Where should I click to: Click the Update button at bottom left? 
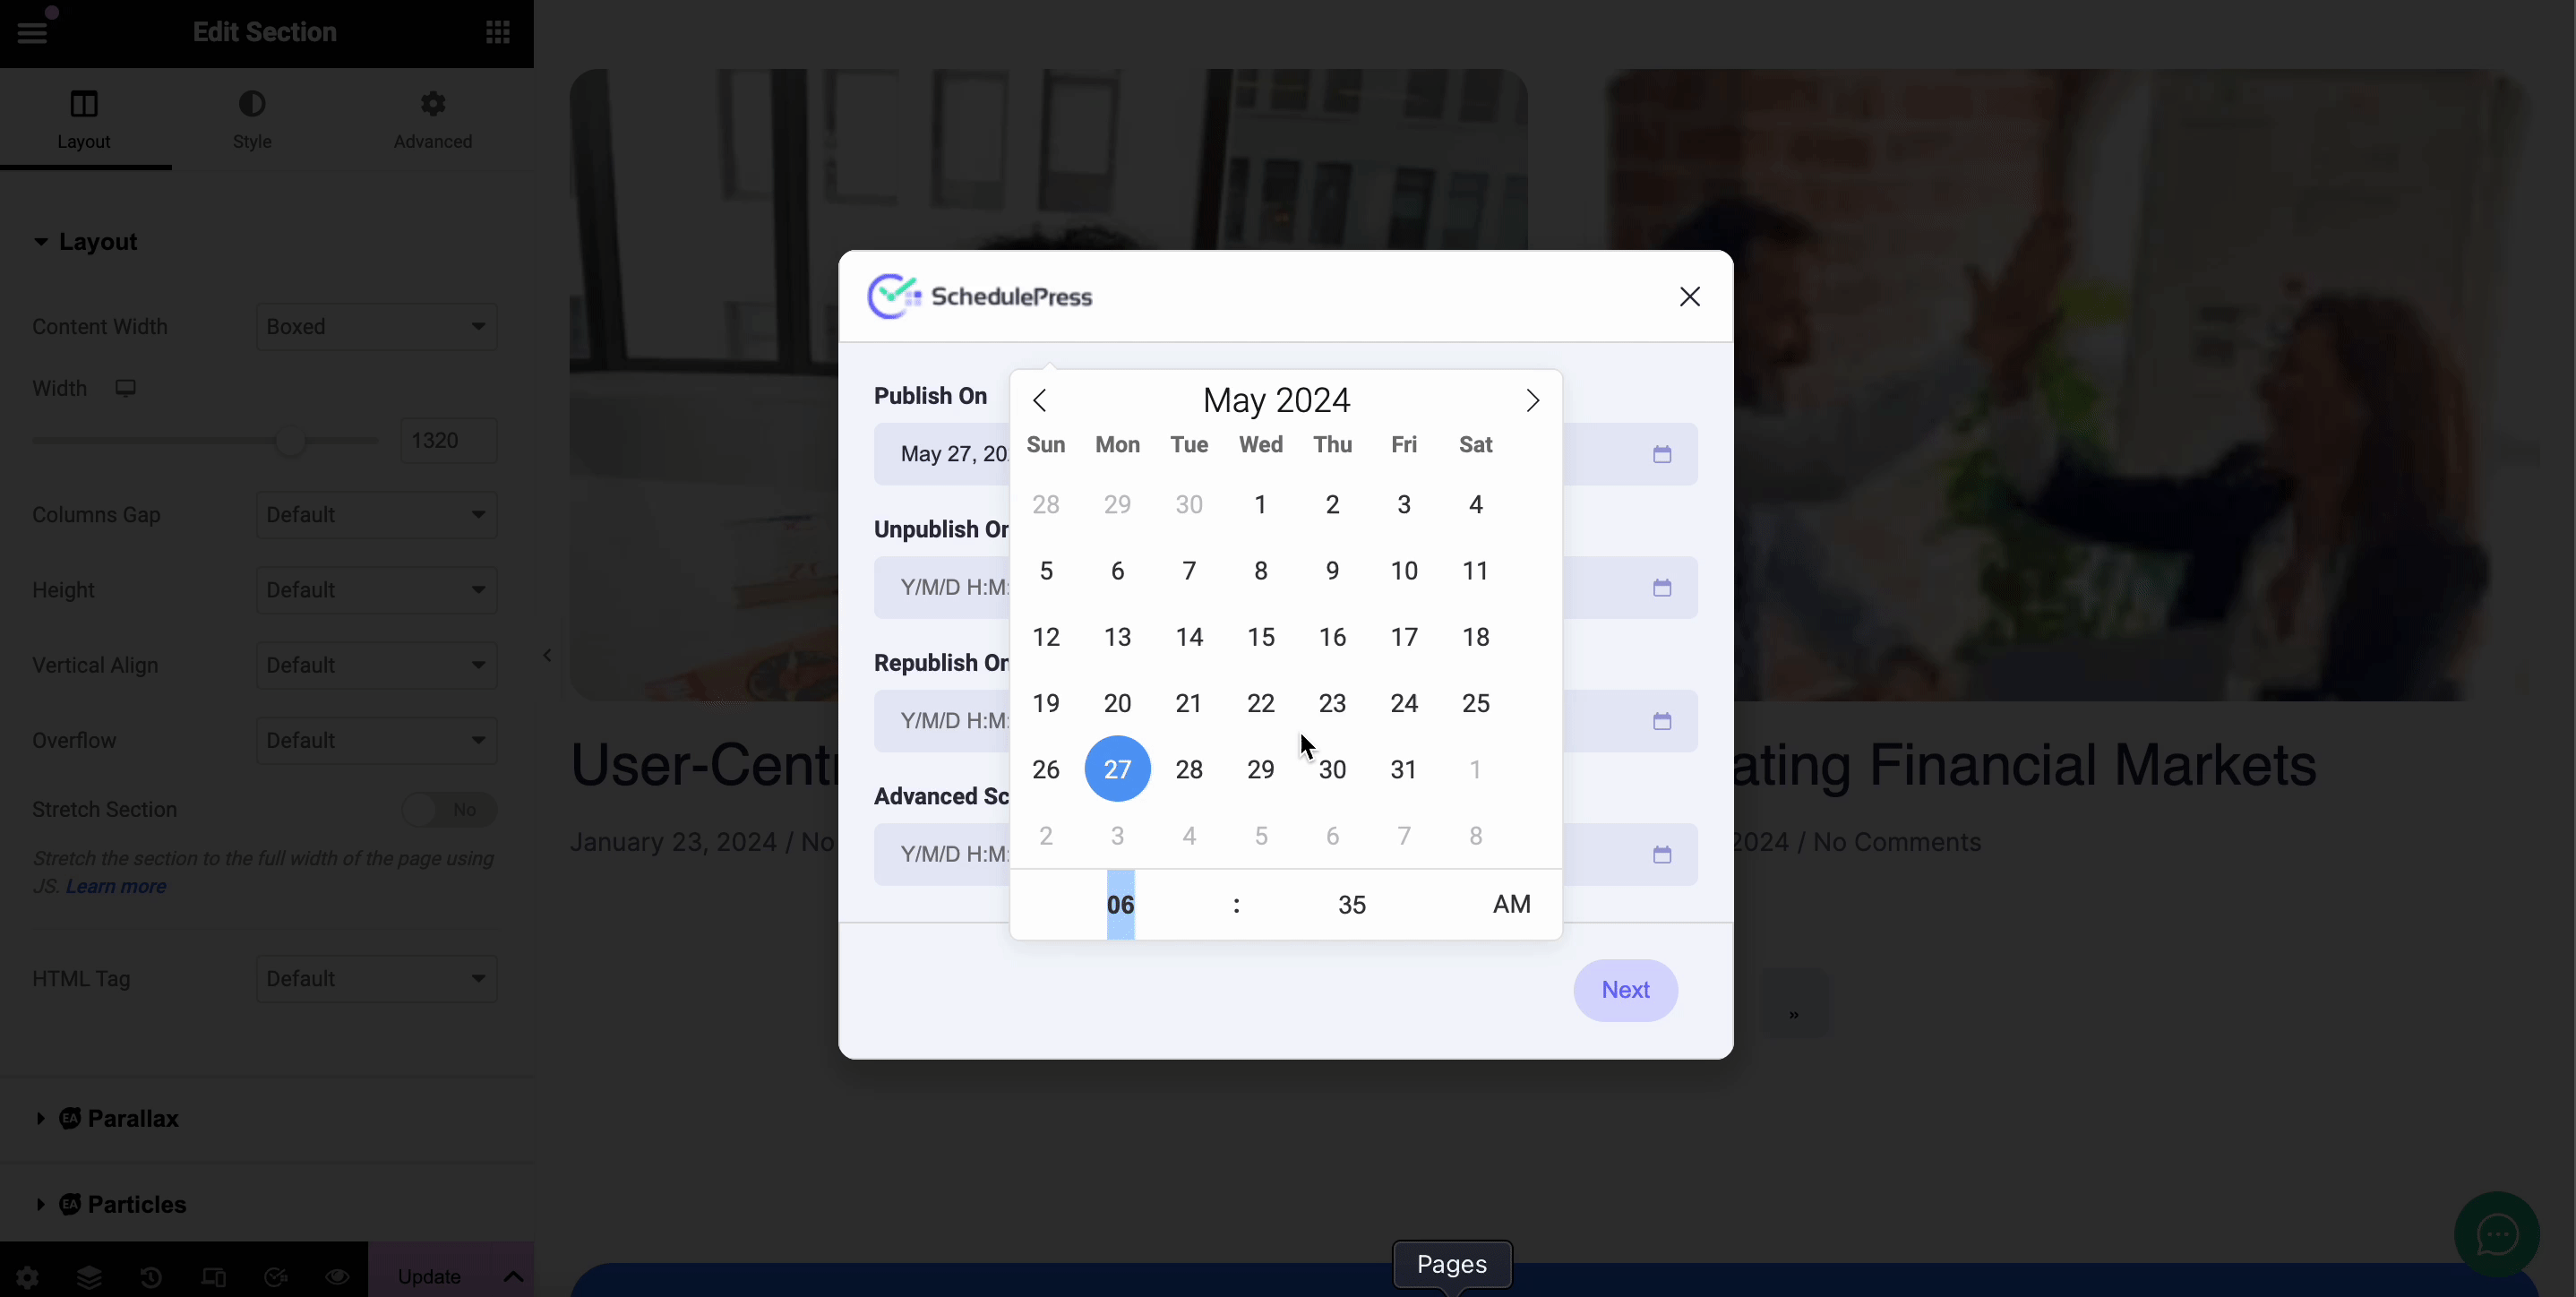click(428, 1276)
